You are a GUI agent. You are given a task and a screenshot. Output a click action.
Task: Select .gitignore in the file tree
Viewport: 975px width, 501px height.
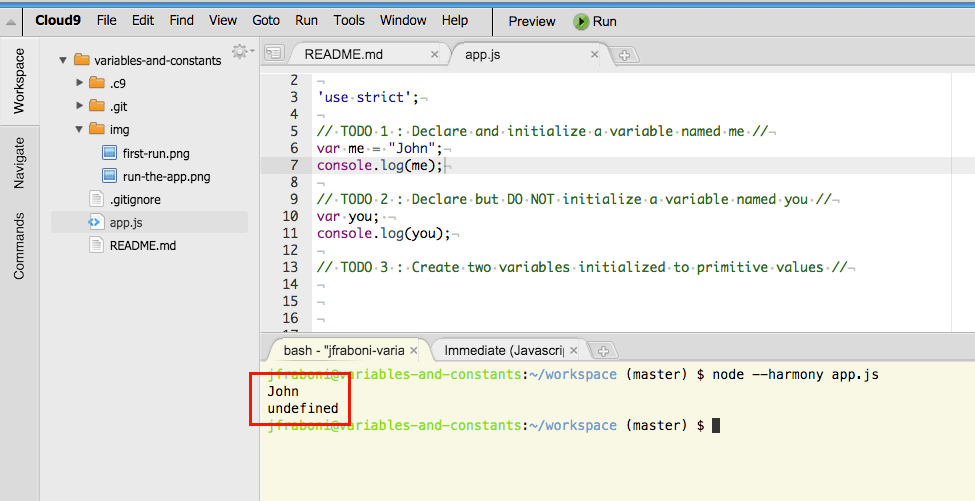[x=135, y=200]
